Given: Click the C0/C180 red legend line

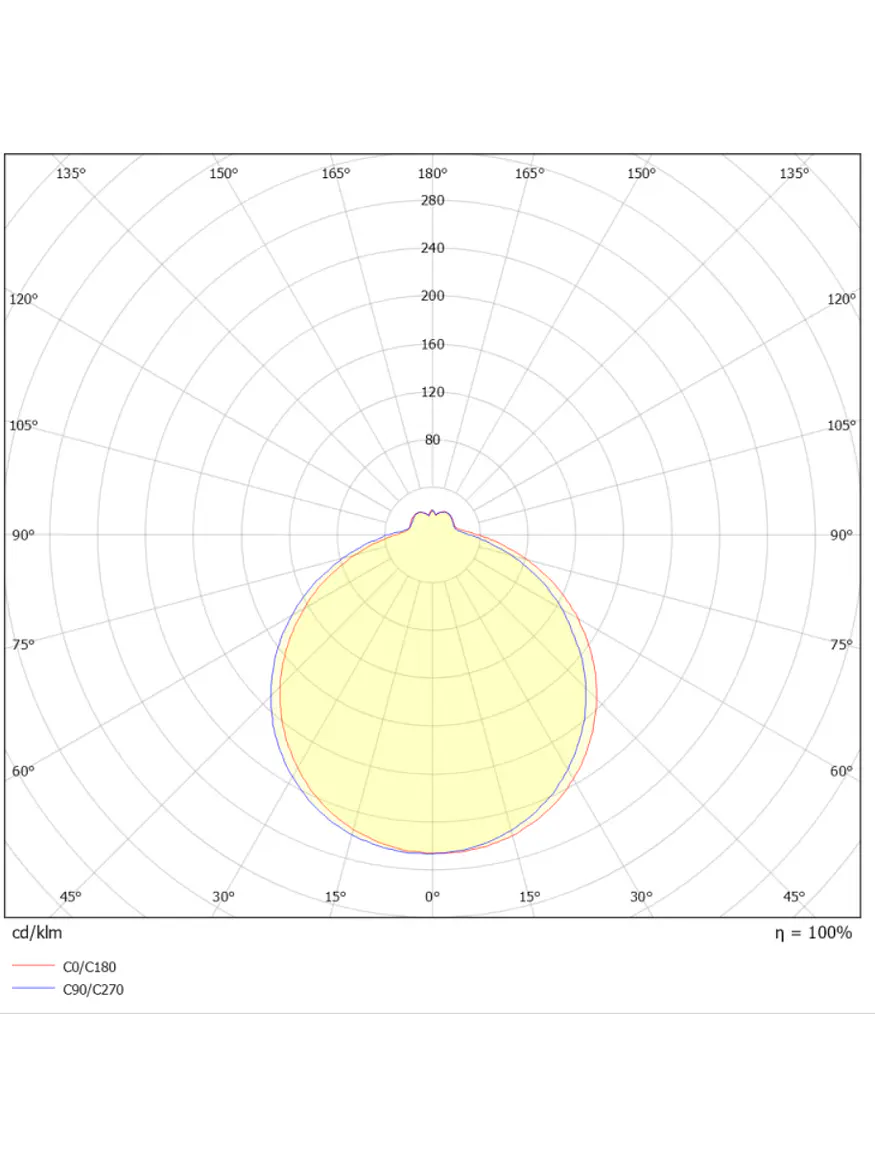Looking at the screenshot, I should tap(32, 964).
